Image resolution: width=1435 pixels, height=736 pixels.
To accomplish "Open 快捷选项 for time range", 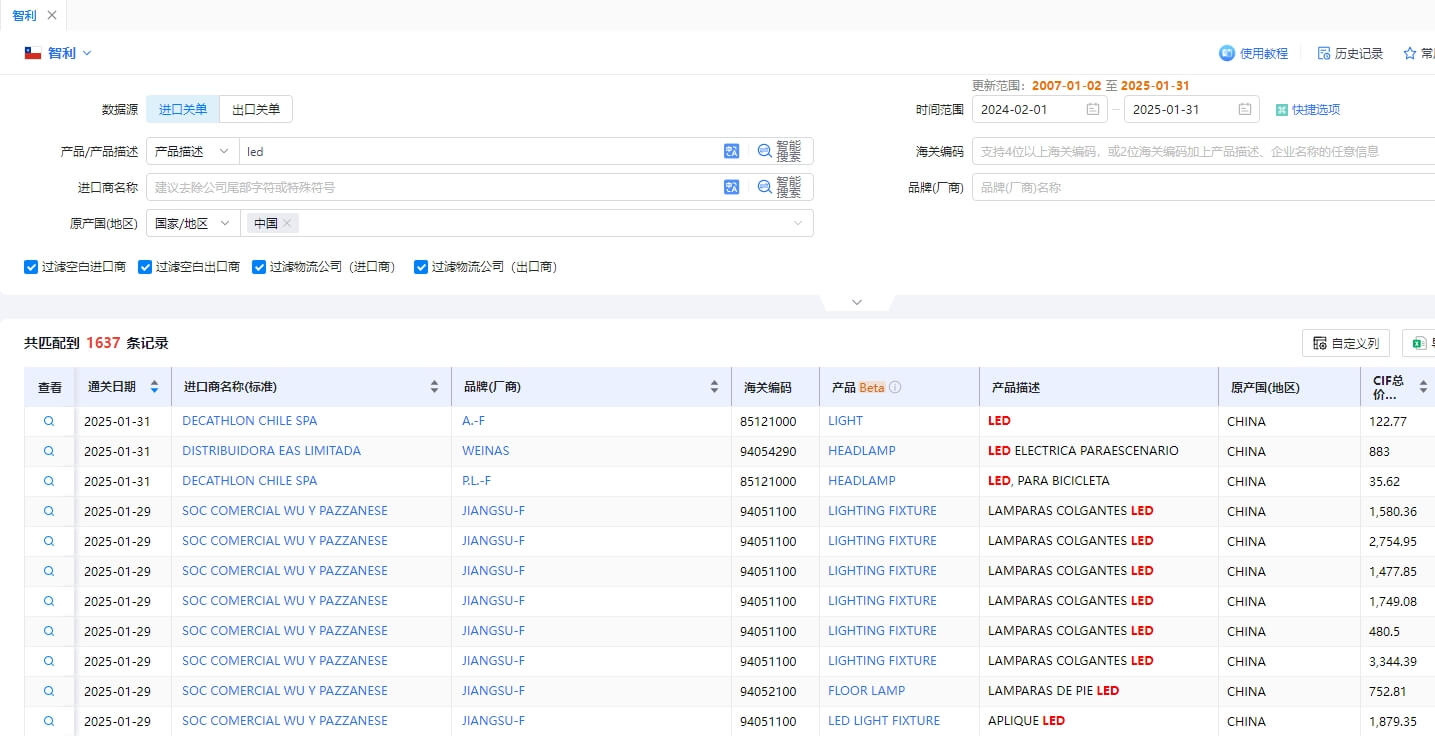I will pos(1308,109).
